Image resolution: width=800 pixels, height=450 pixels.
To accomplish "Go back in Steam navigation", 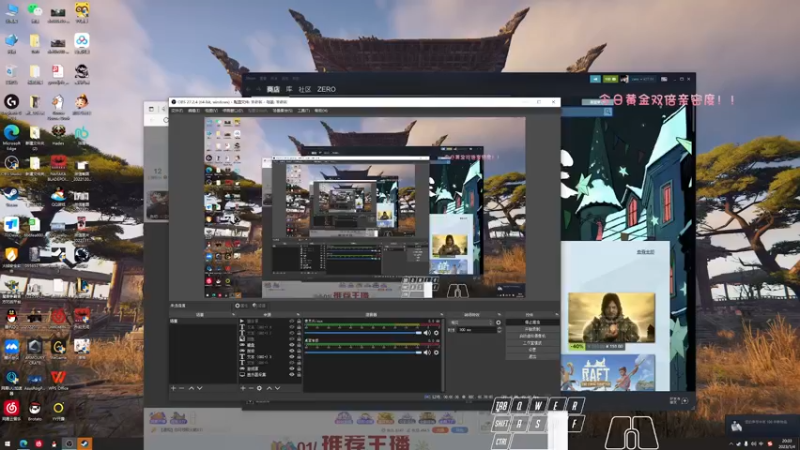I will coord(248,89).
